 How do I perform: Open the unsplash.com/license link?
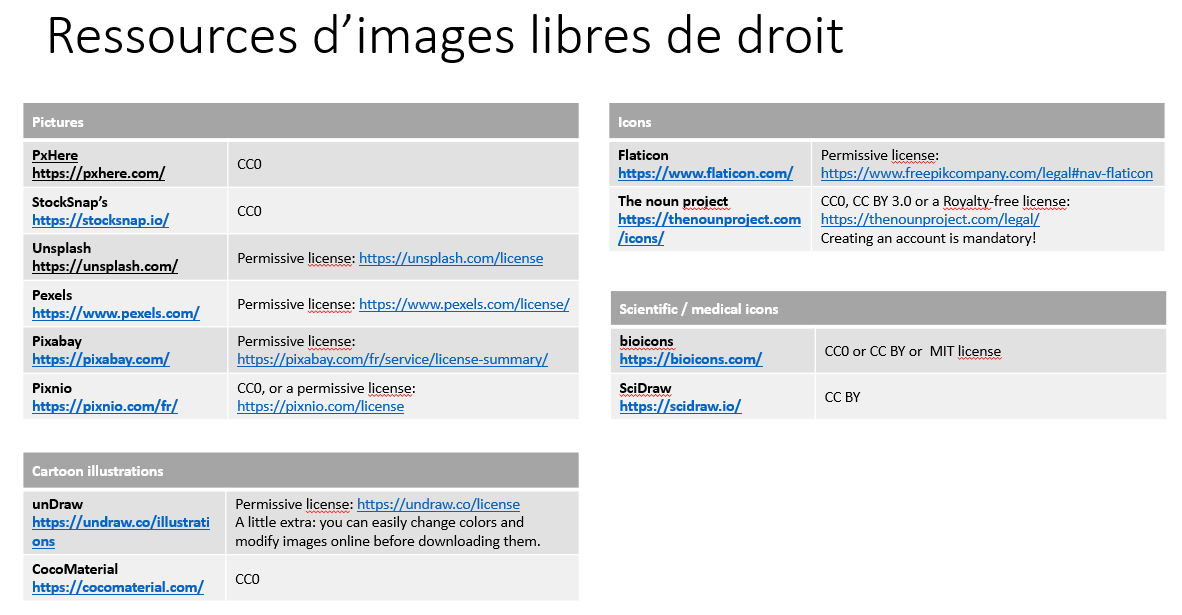(x=451, y=259)
